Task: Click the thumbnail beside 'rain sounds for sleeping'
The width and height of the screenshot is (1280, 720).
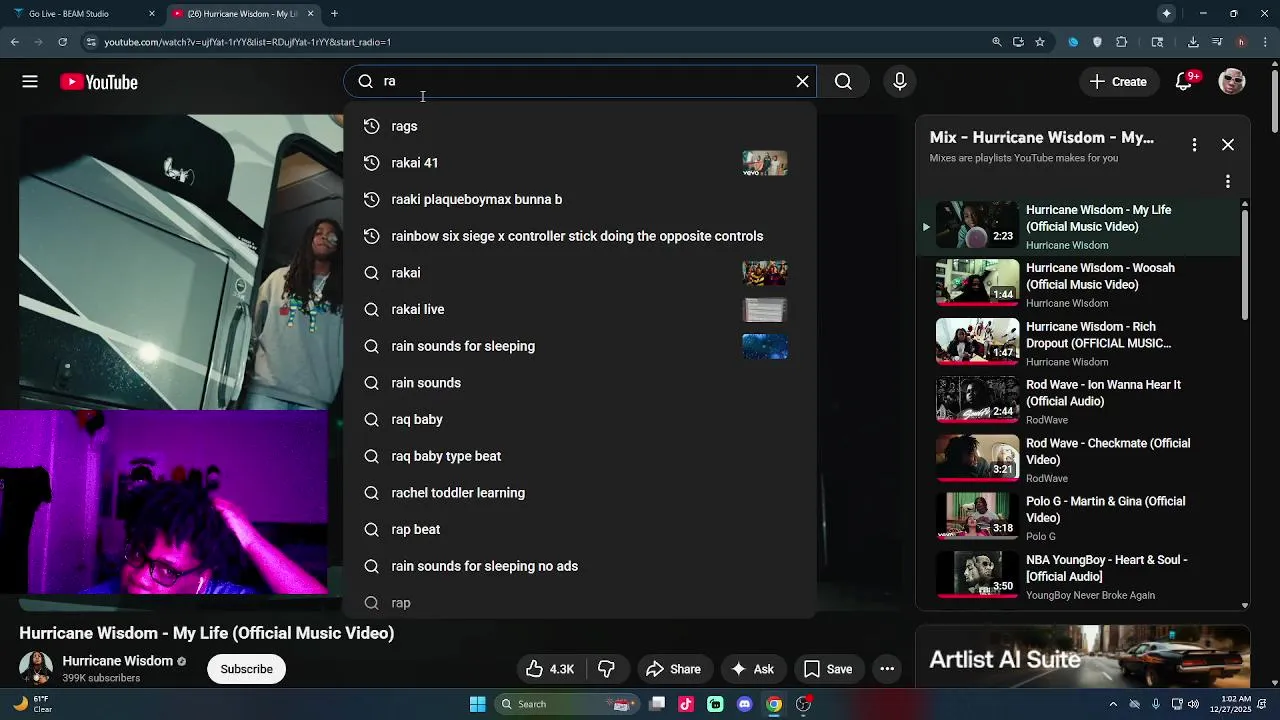Action: click(765, 346)
